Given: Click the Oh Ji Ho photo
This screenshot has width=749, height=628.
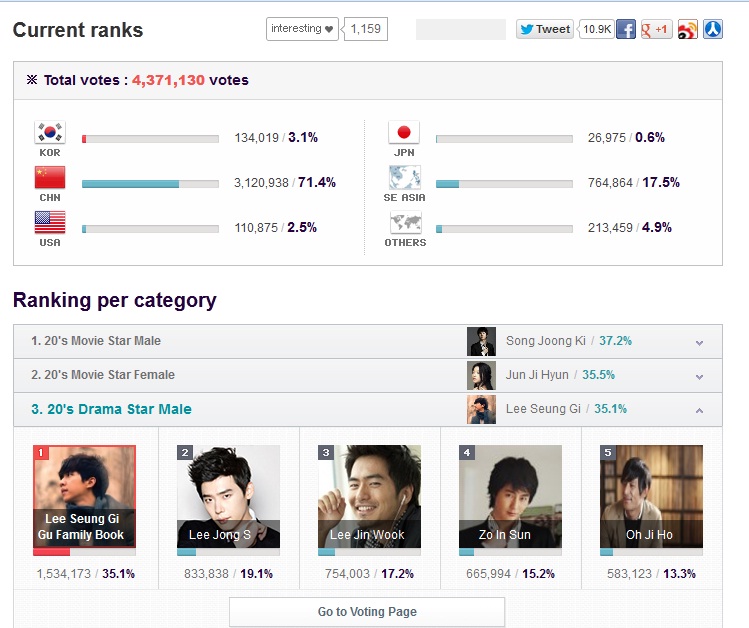Looking at the screenshot, I should click(651, 497).
